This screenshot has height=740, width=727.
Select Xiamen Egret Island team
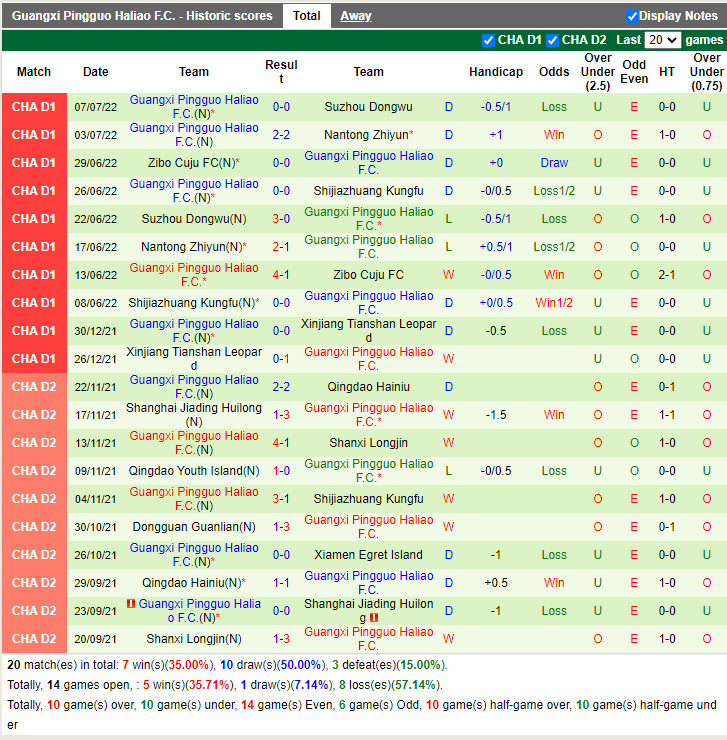coord(368,555)
